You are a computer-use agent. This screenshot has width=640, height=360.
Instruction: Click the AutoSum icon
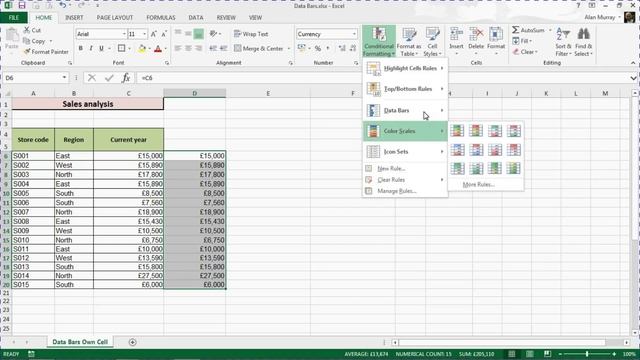pos(516,30)
